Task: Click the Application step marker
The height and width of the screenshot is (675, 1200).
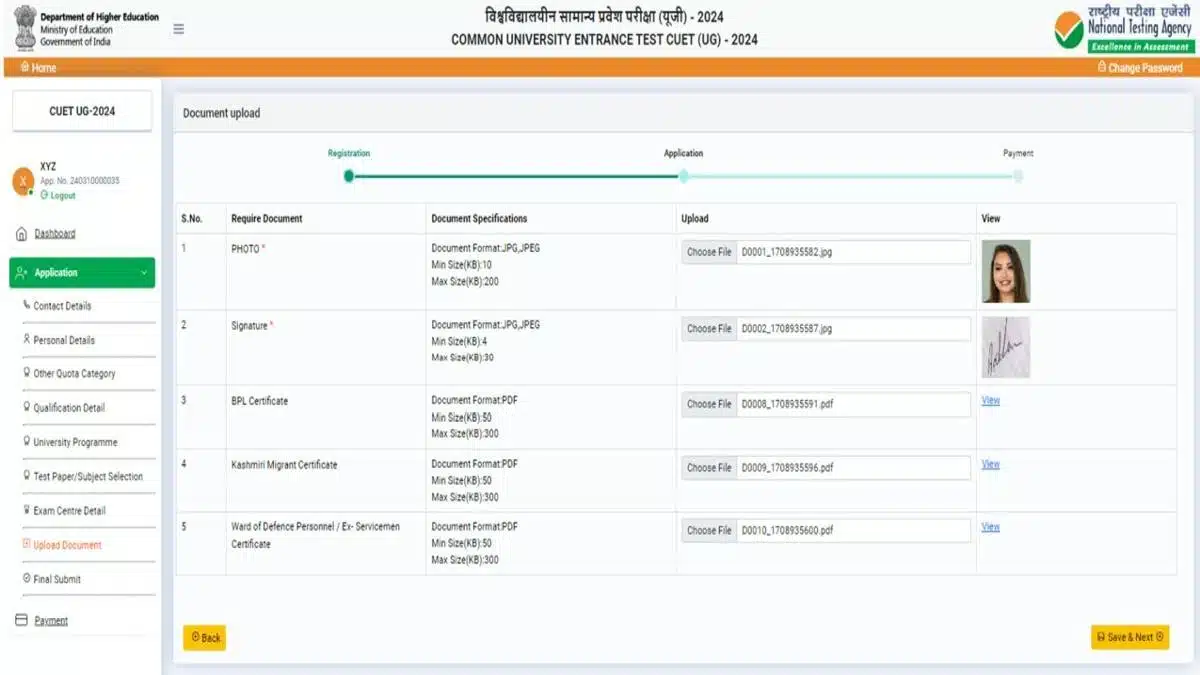Action: 683,176
